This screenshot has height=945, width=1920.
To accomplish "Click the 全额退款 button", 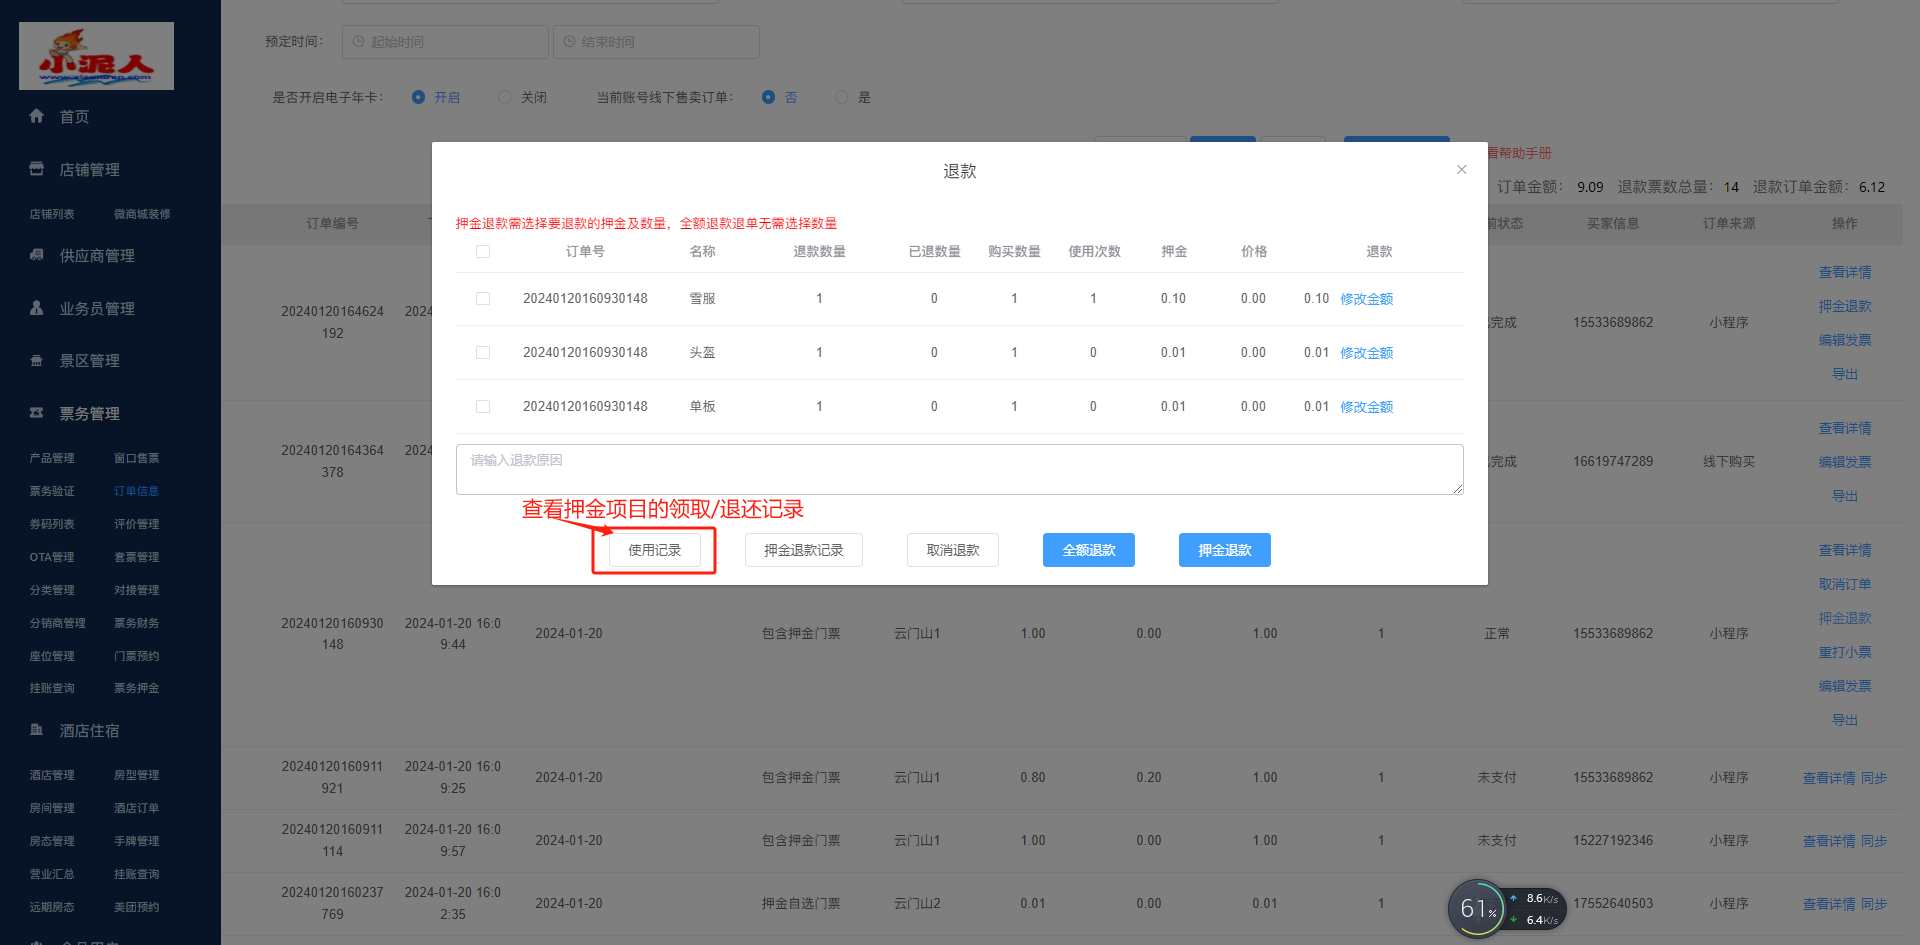I will (1088, 550).
